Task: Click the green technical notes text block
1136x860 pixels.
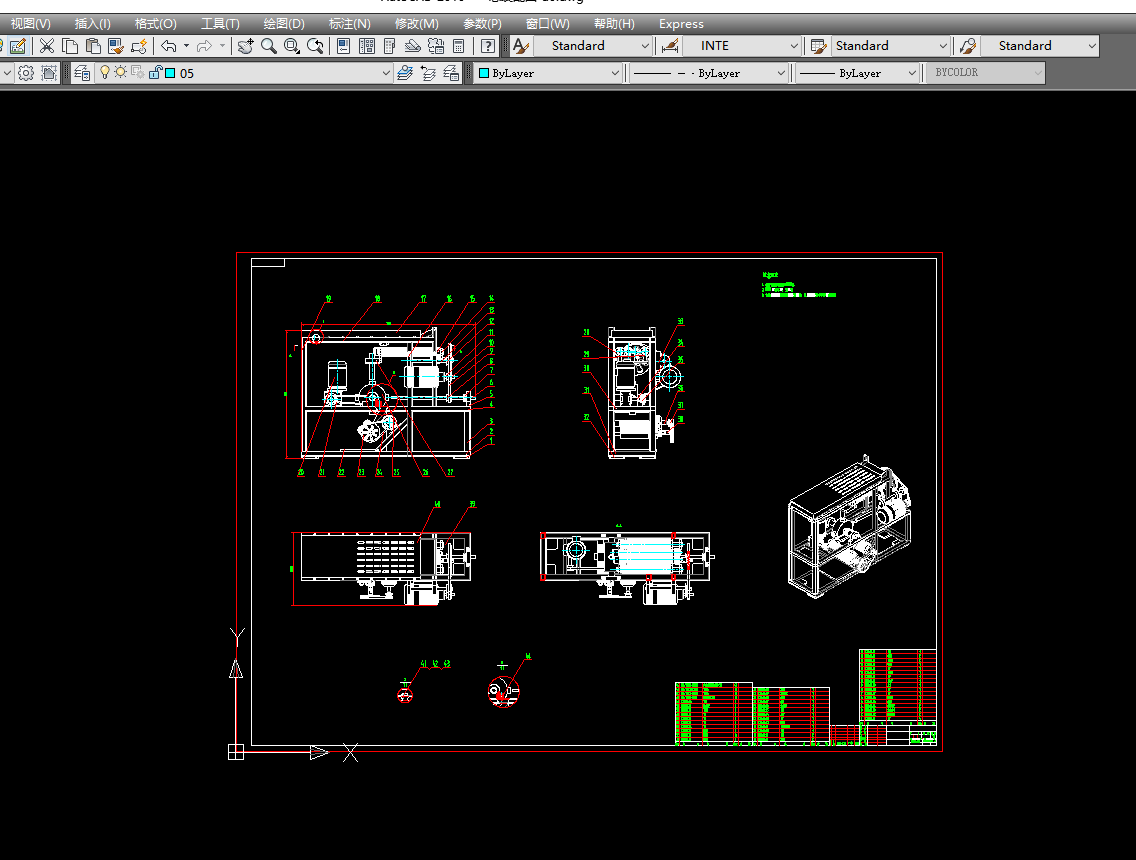Action: (799, 285)
